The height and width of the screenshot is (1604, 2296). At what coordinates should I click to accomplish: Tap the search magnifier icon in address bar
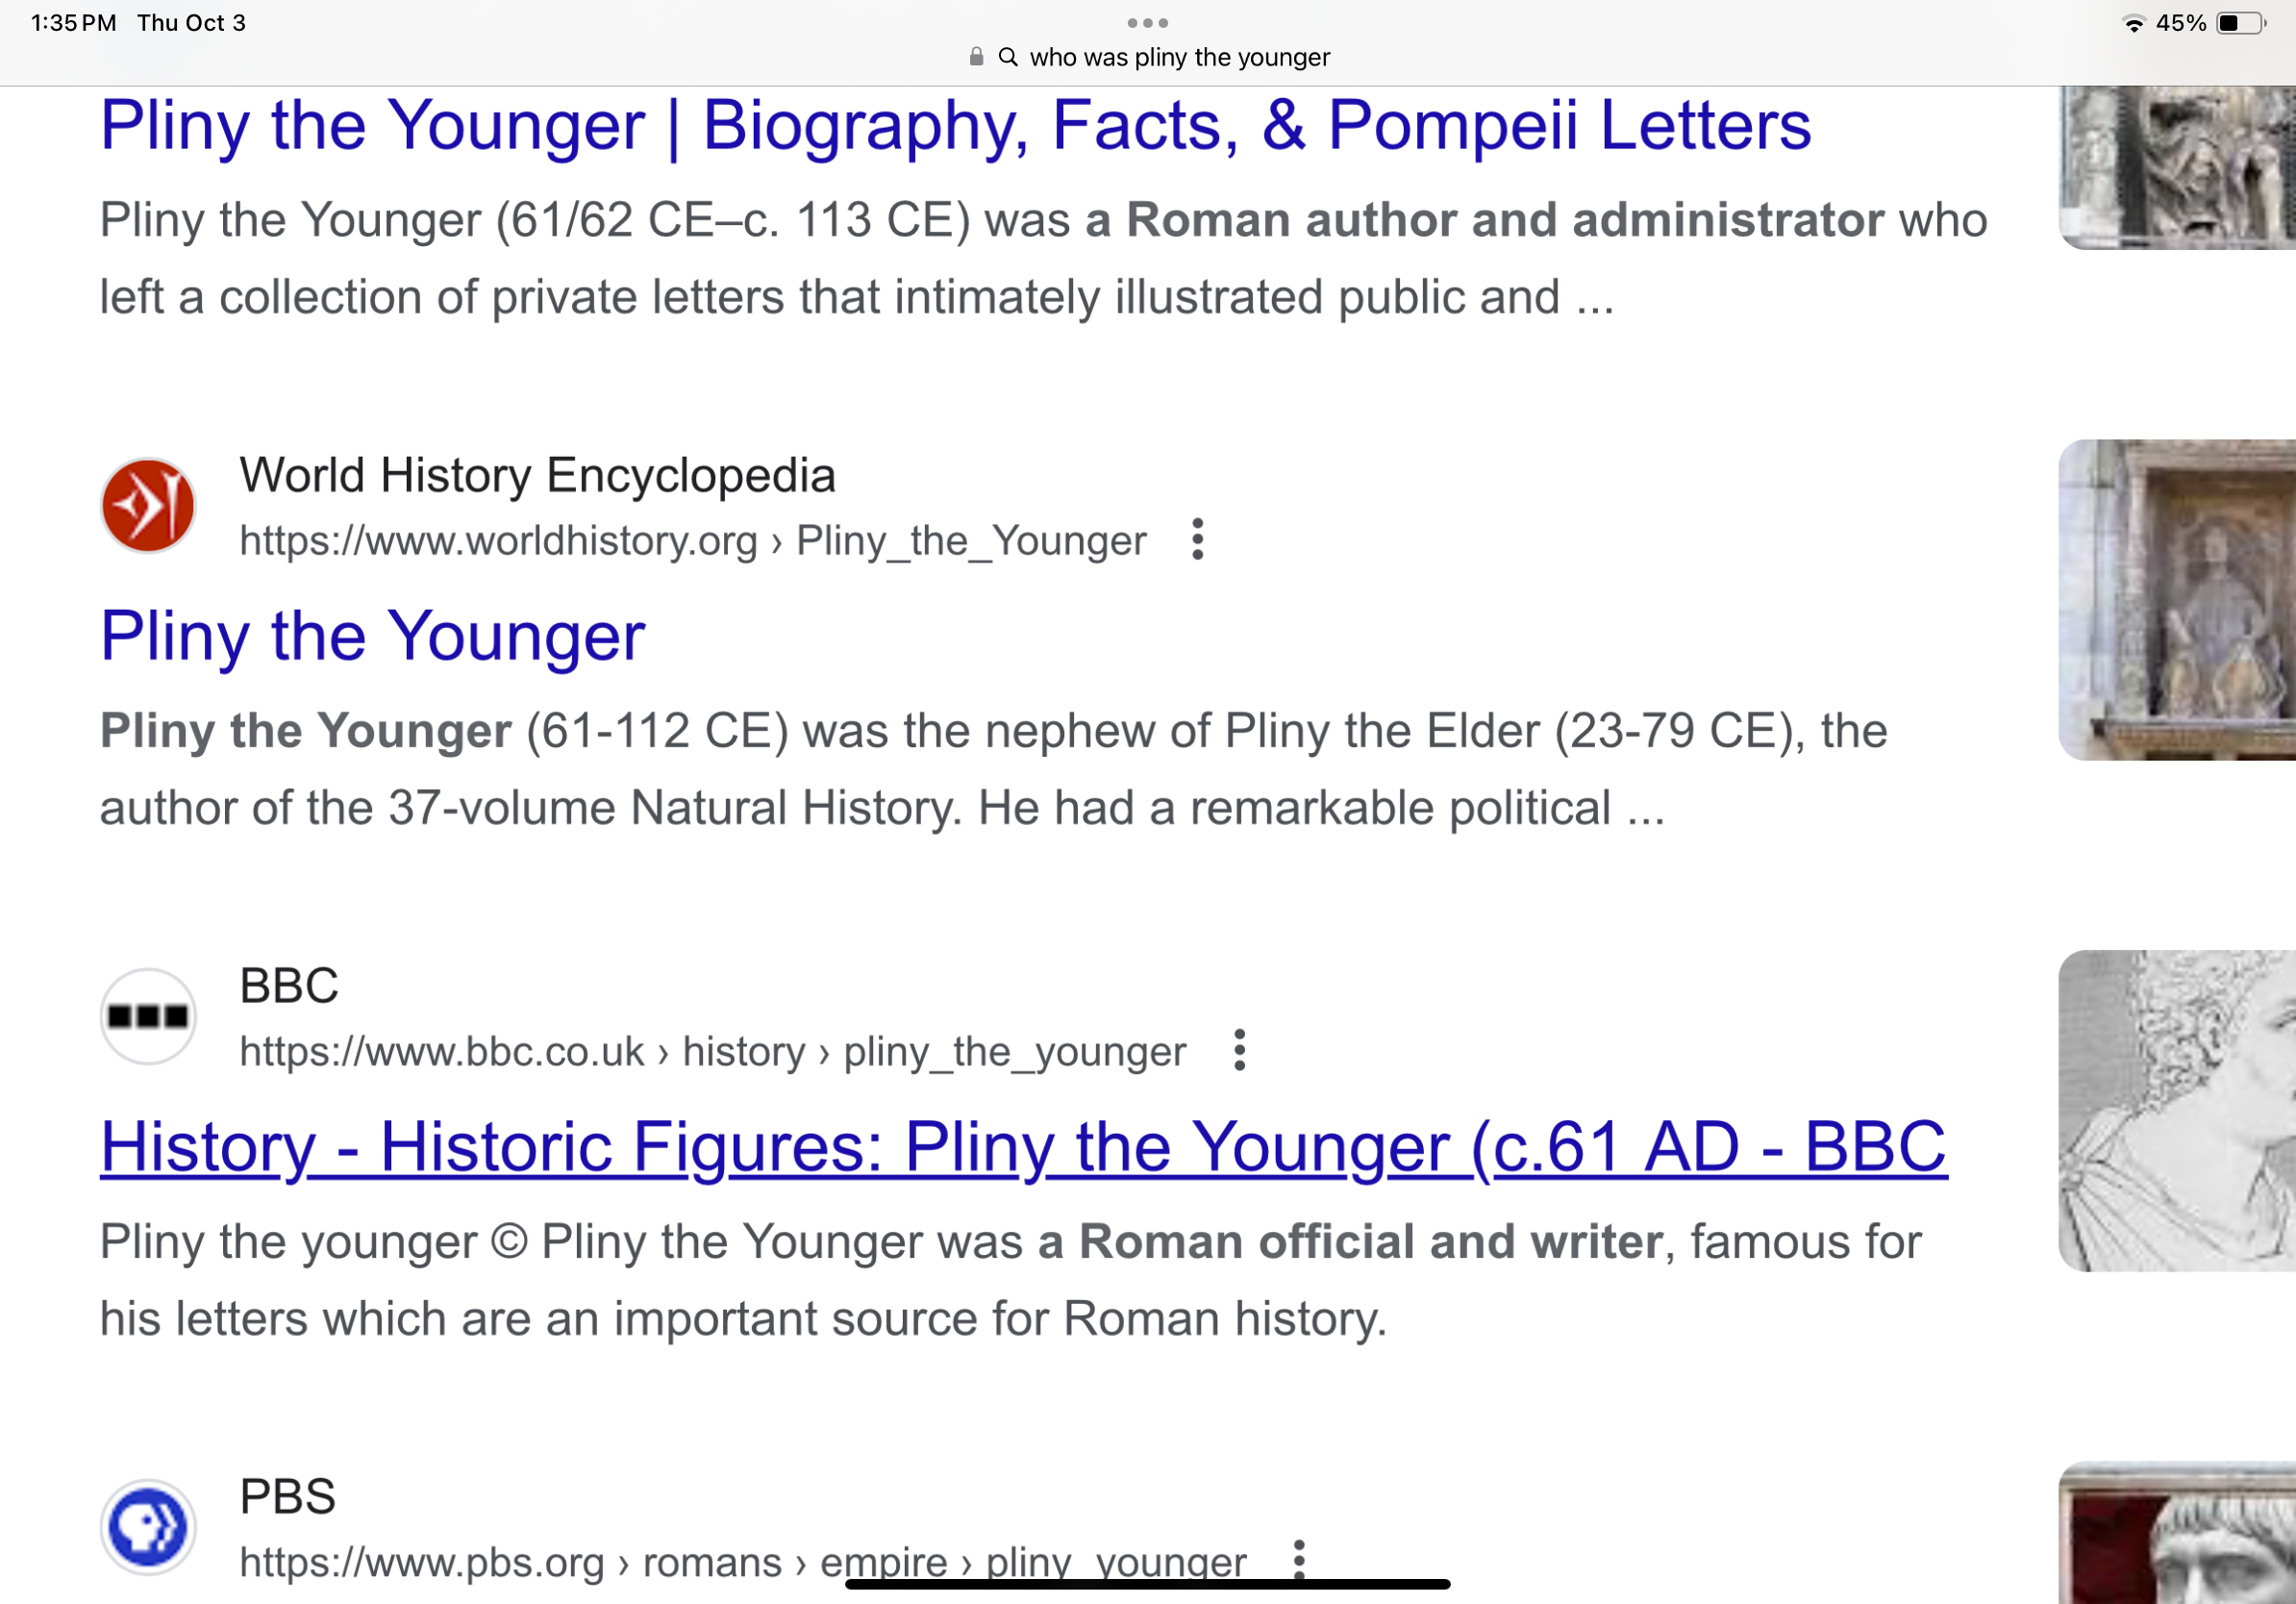tap(1008, 57)
